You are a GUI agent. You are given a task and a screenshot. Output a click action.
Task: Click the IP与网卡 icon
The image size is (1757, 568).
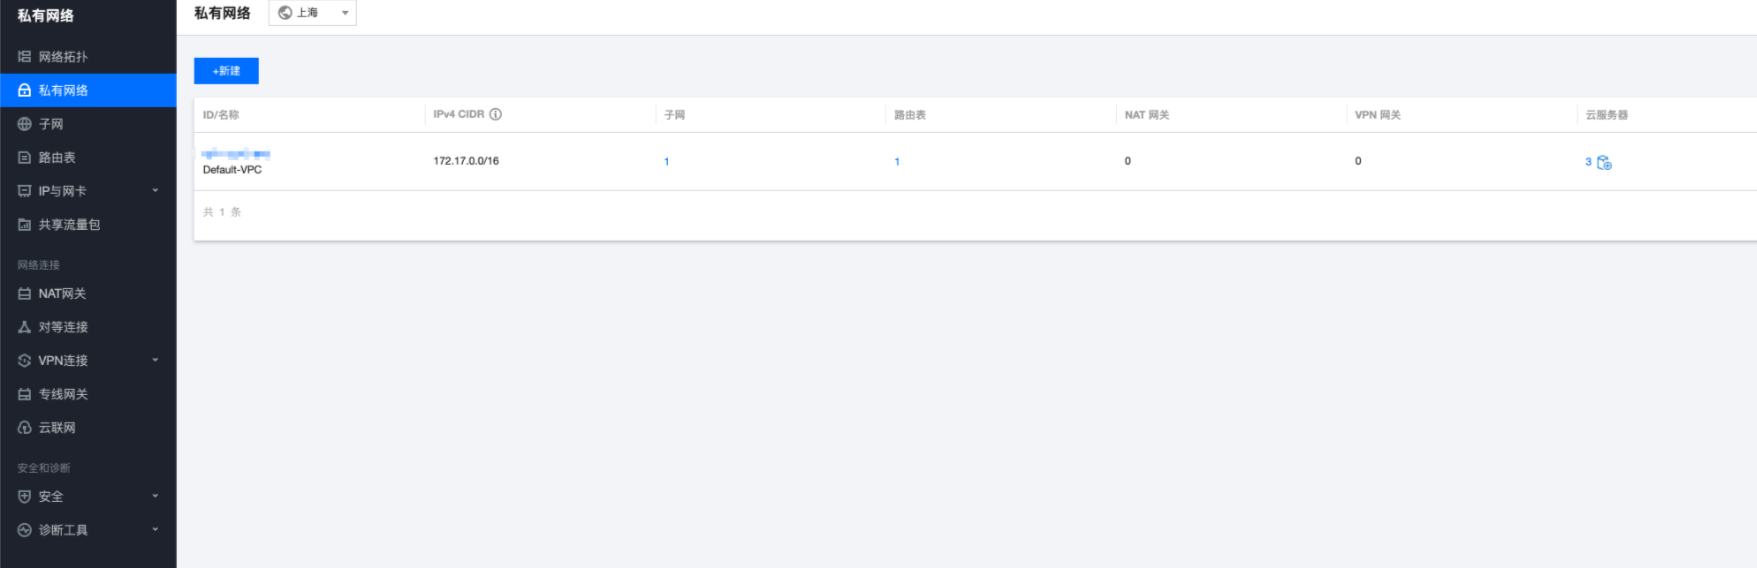pyautogui.click(x=24, y=191)
